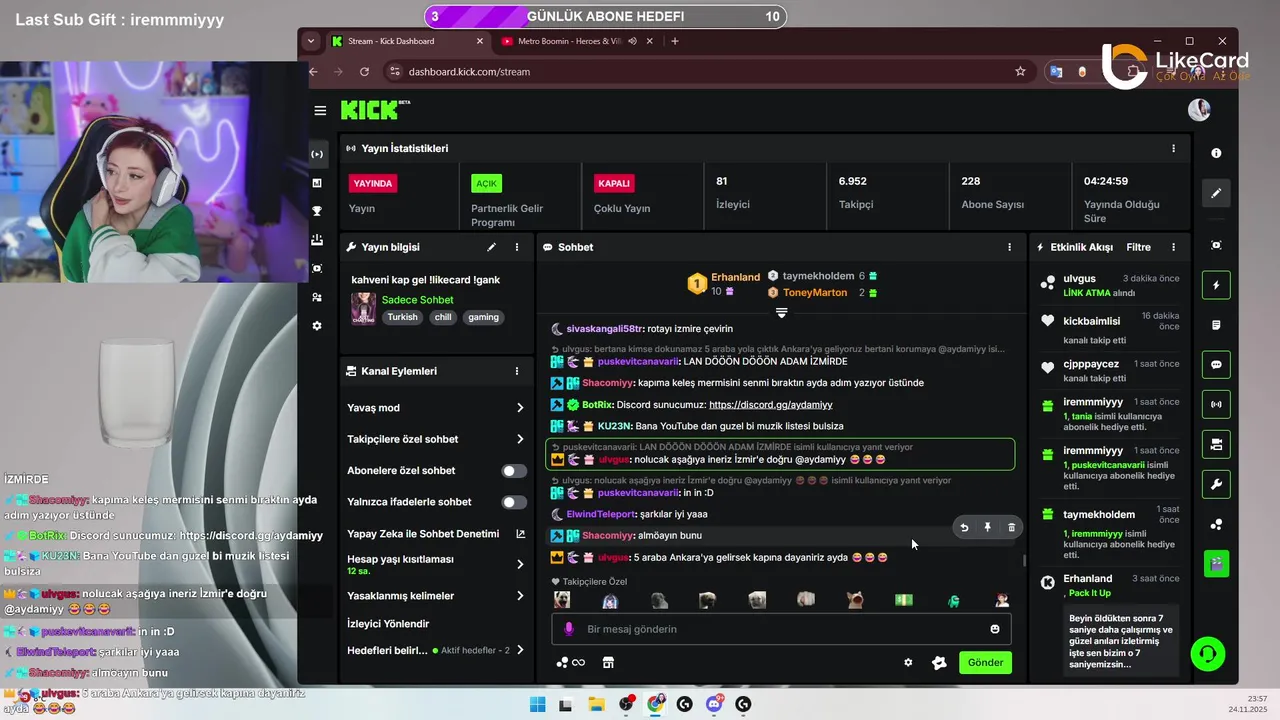The height and width of the screenshot is (720, 1280).
Task: Toggle the chat bubble widget icon
Action: click(x=1216, y=365)
